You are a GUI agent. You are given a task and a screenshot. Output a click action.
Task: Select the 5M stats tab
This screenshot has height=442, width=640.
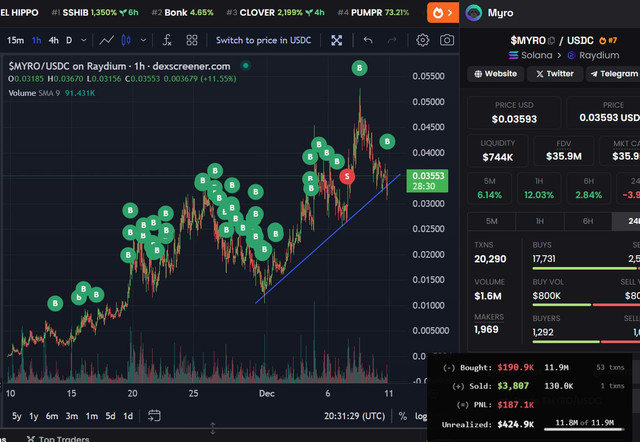491,221
